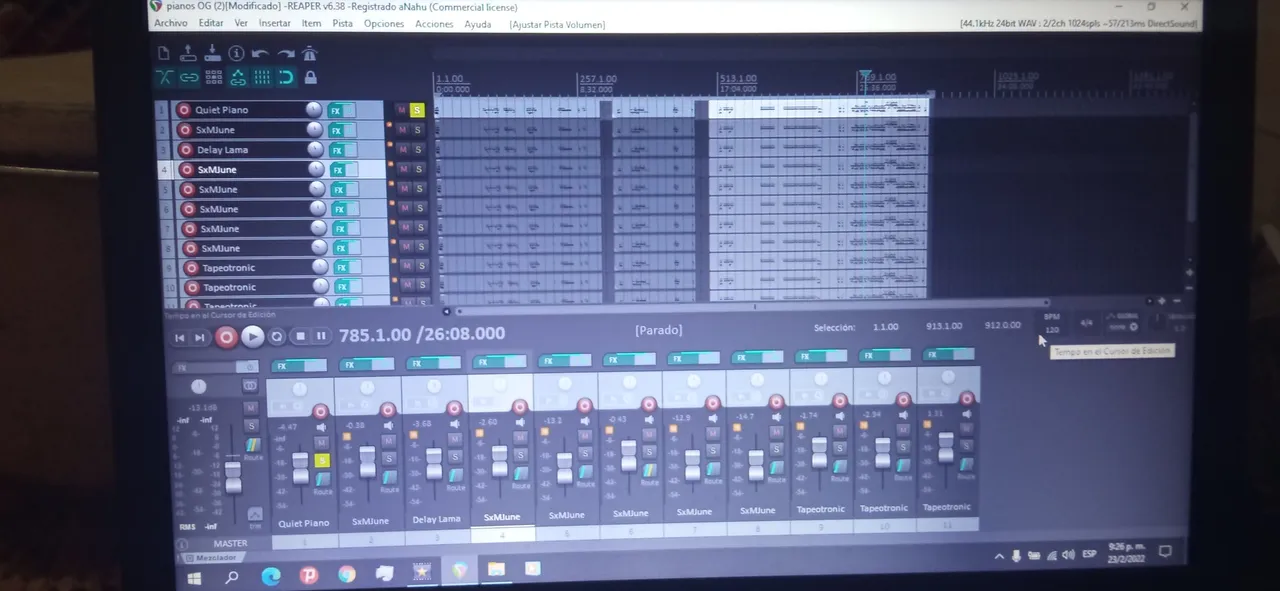This screenshot has width=1280, height=591.
Task: Arm record on Quiet Piano track
Action: click(184, 110)
